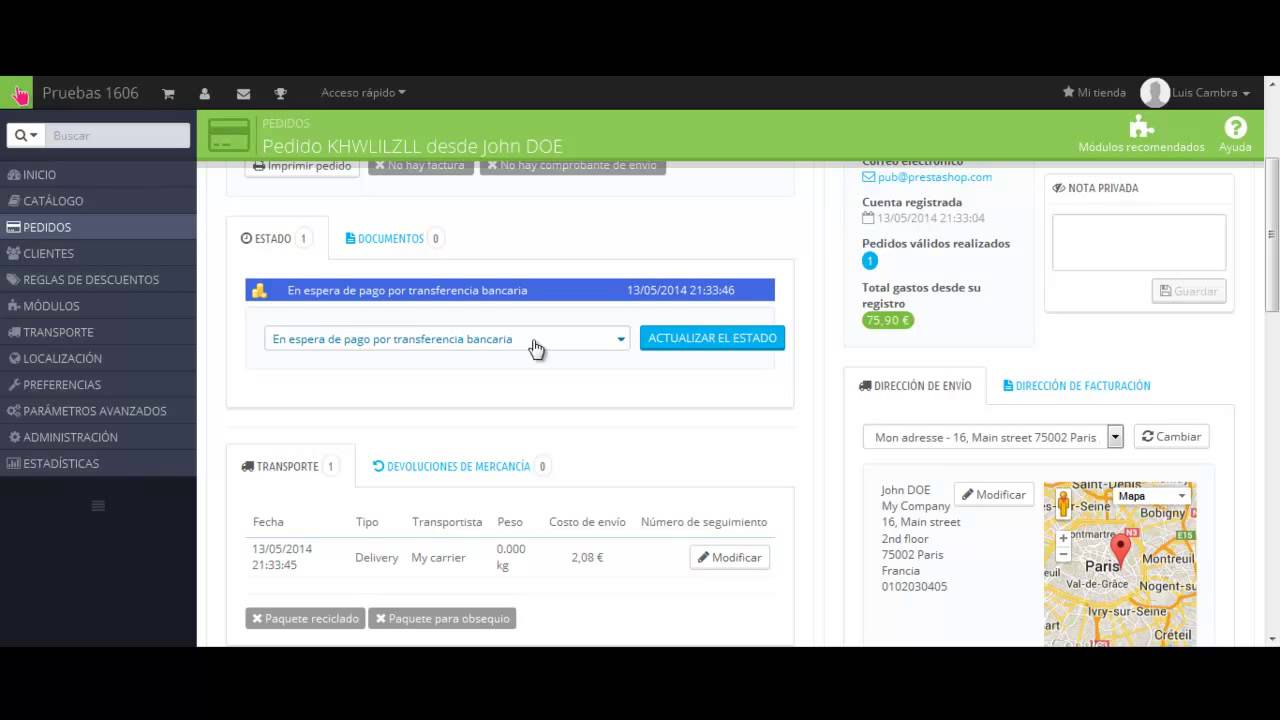
Task: Switch to DIRECCIÓN DE FACTURACIÓN tab
Action: coord(1077,386)
